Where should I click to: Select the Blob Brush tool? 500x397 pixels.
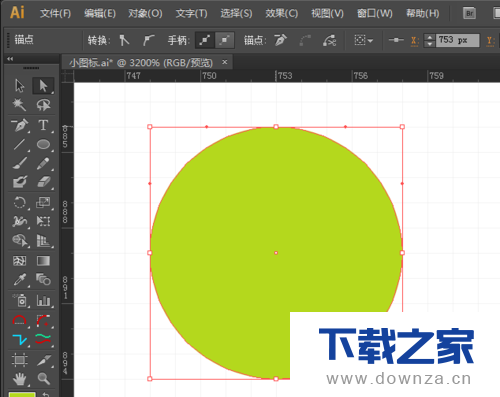(x=20, y=182)
